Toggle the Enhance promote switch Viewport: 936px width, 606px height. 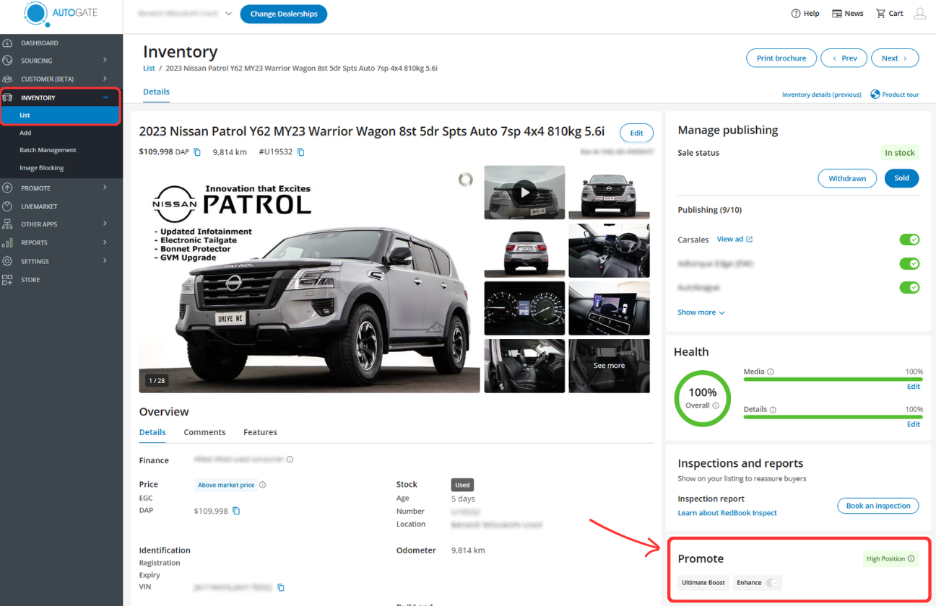coord(772,582)
